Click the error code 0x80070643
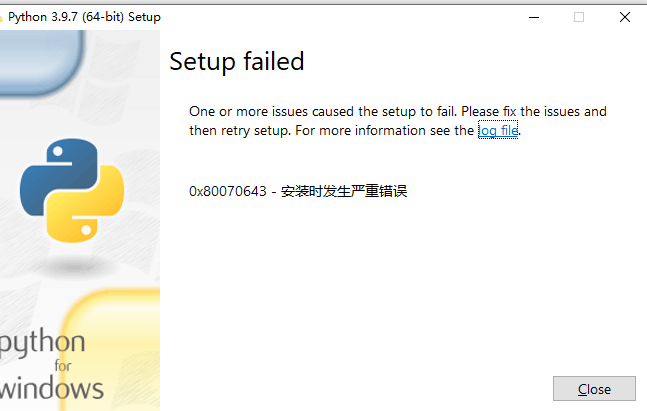The image size is (647, 411). pos(228,191)
